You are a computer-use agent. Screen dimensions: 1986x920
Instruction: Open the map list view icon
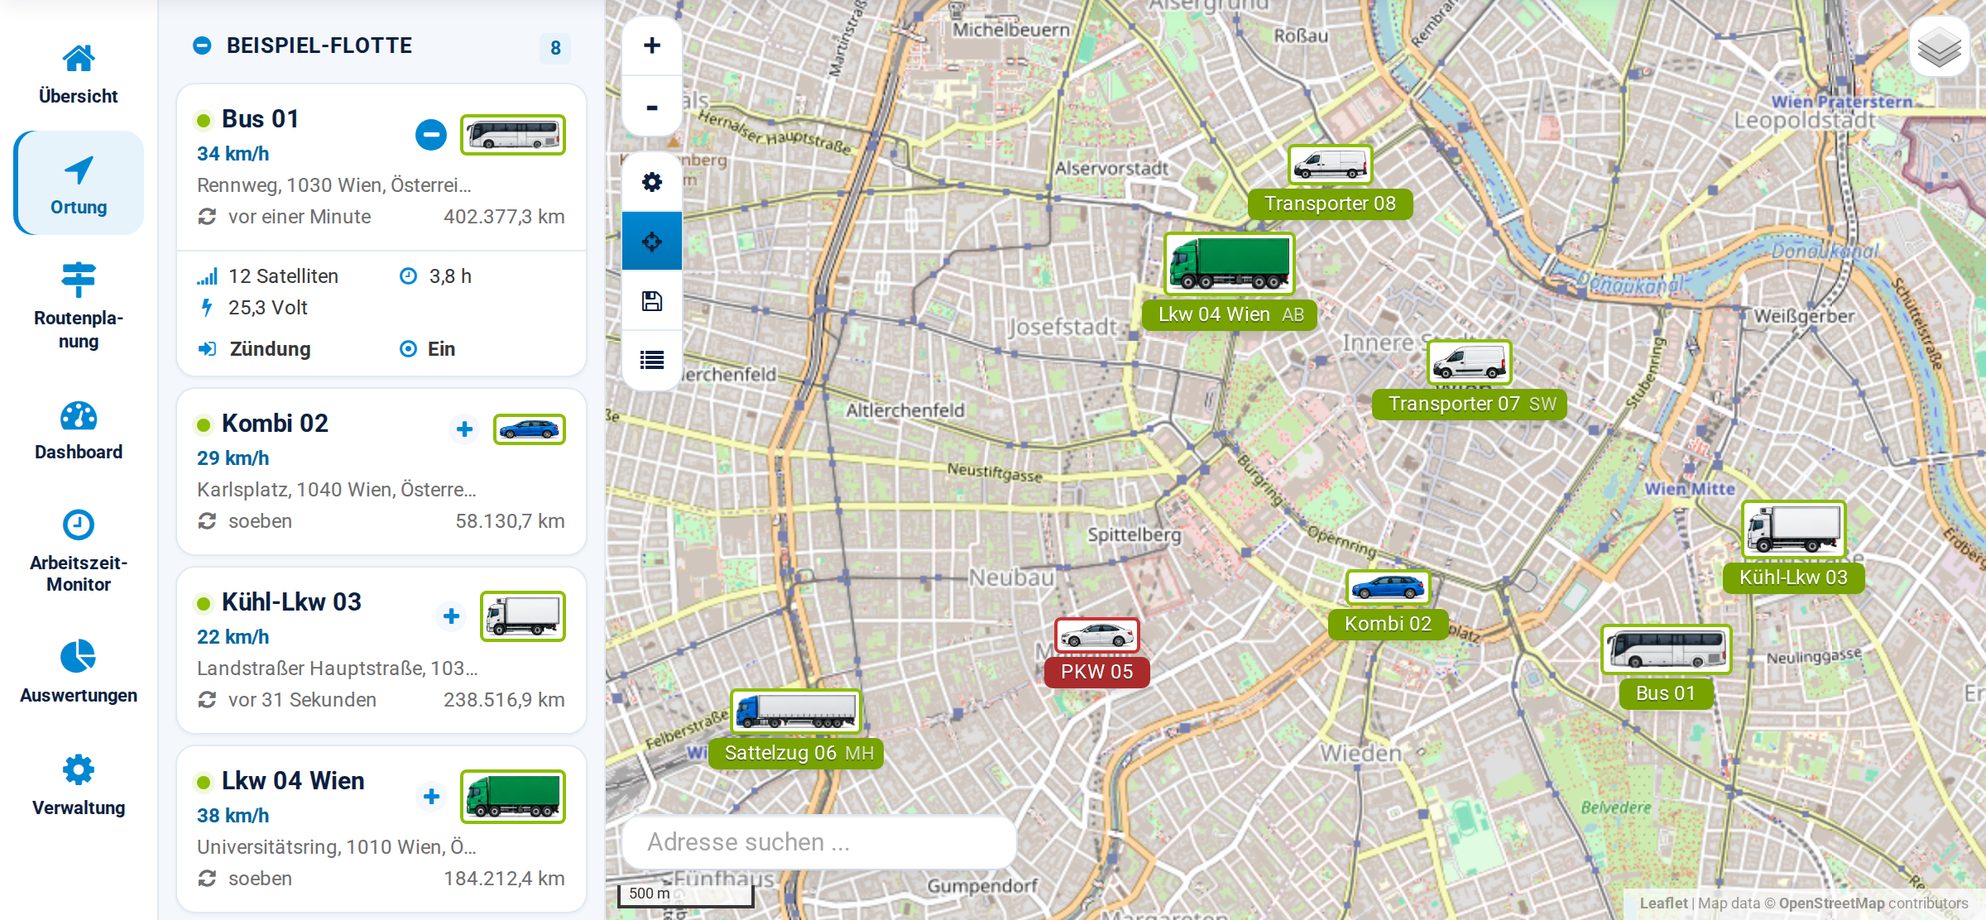(652, 360)
